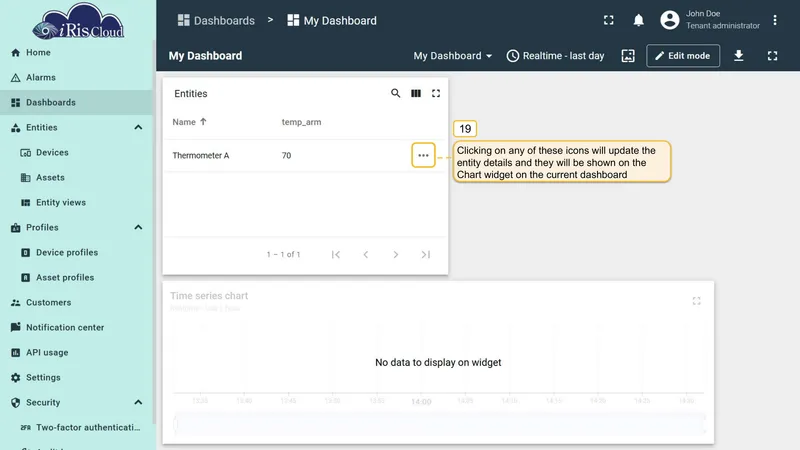The height and width of the screenshot is (450, 800).
Task: Click the Settings gear icon
Action: tap(15, 378)
